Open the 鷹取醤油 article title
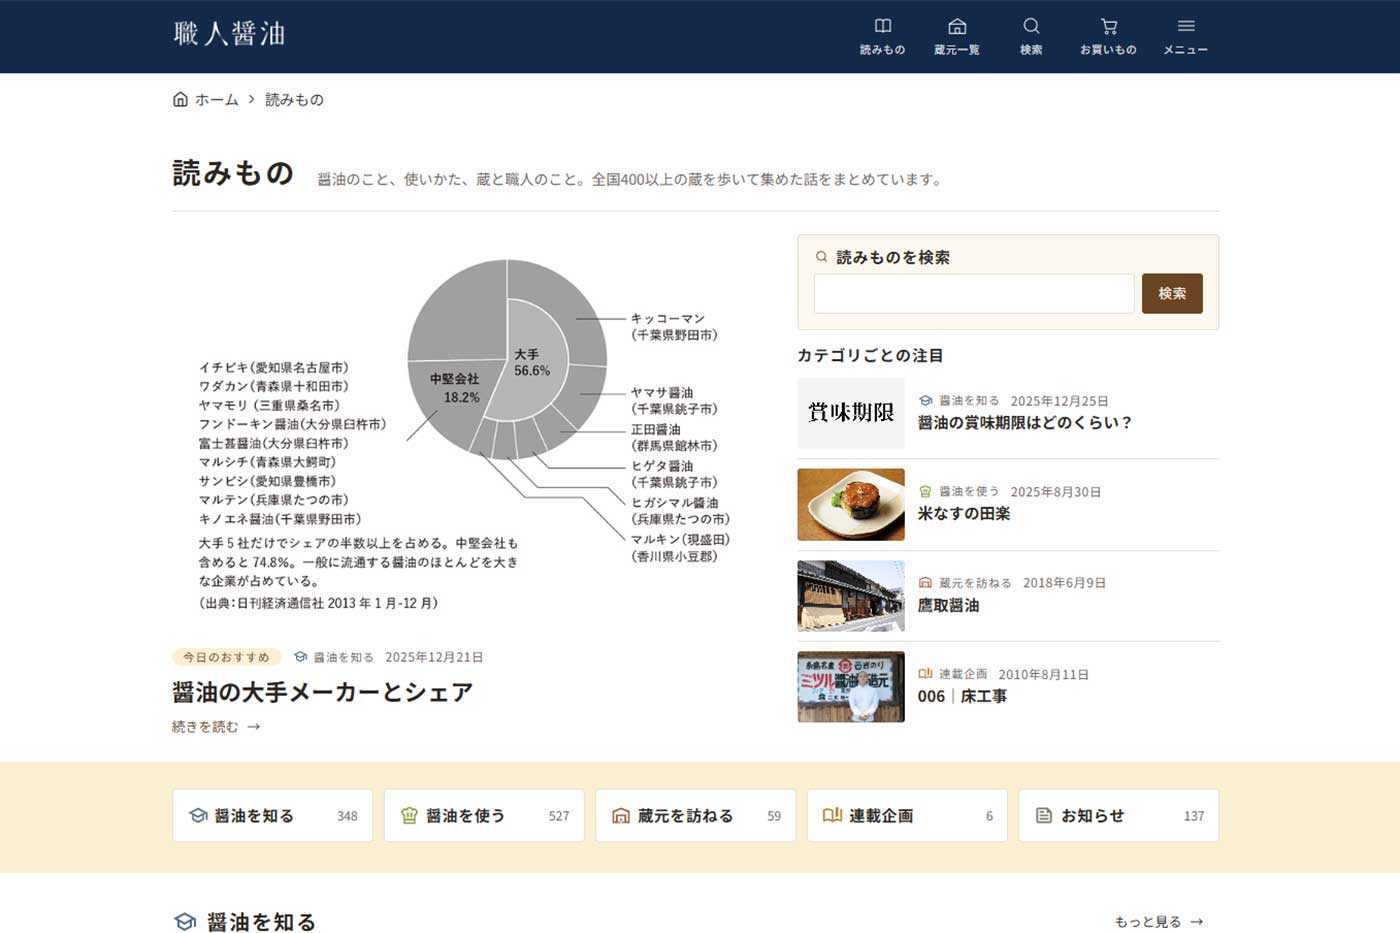This screenshot has width=1400, height=933. pos(948,605)
